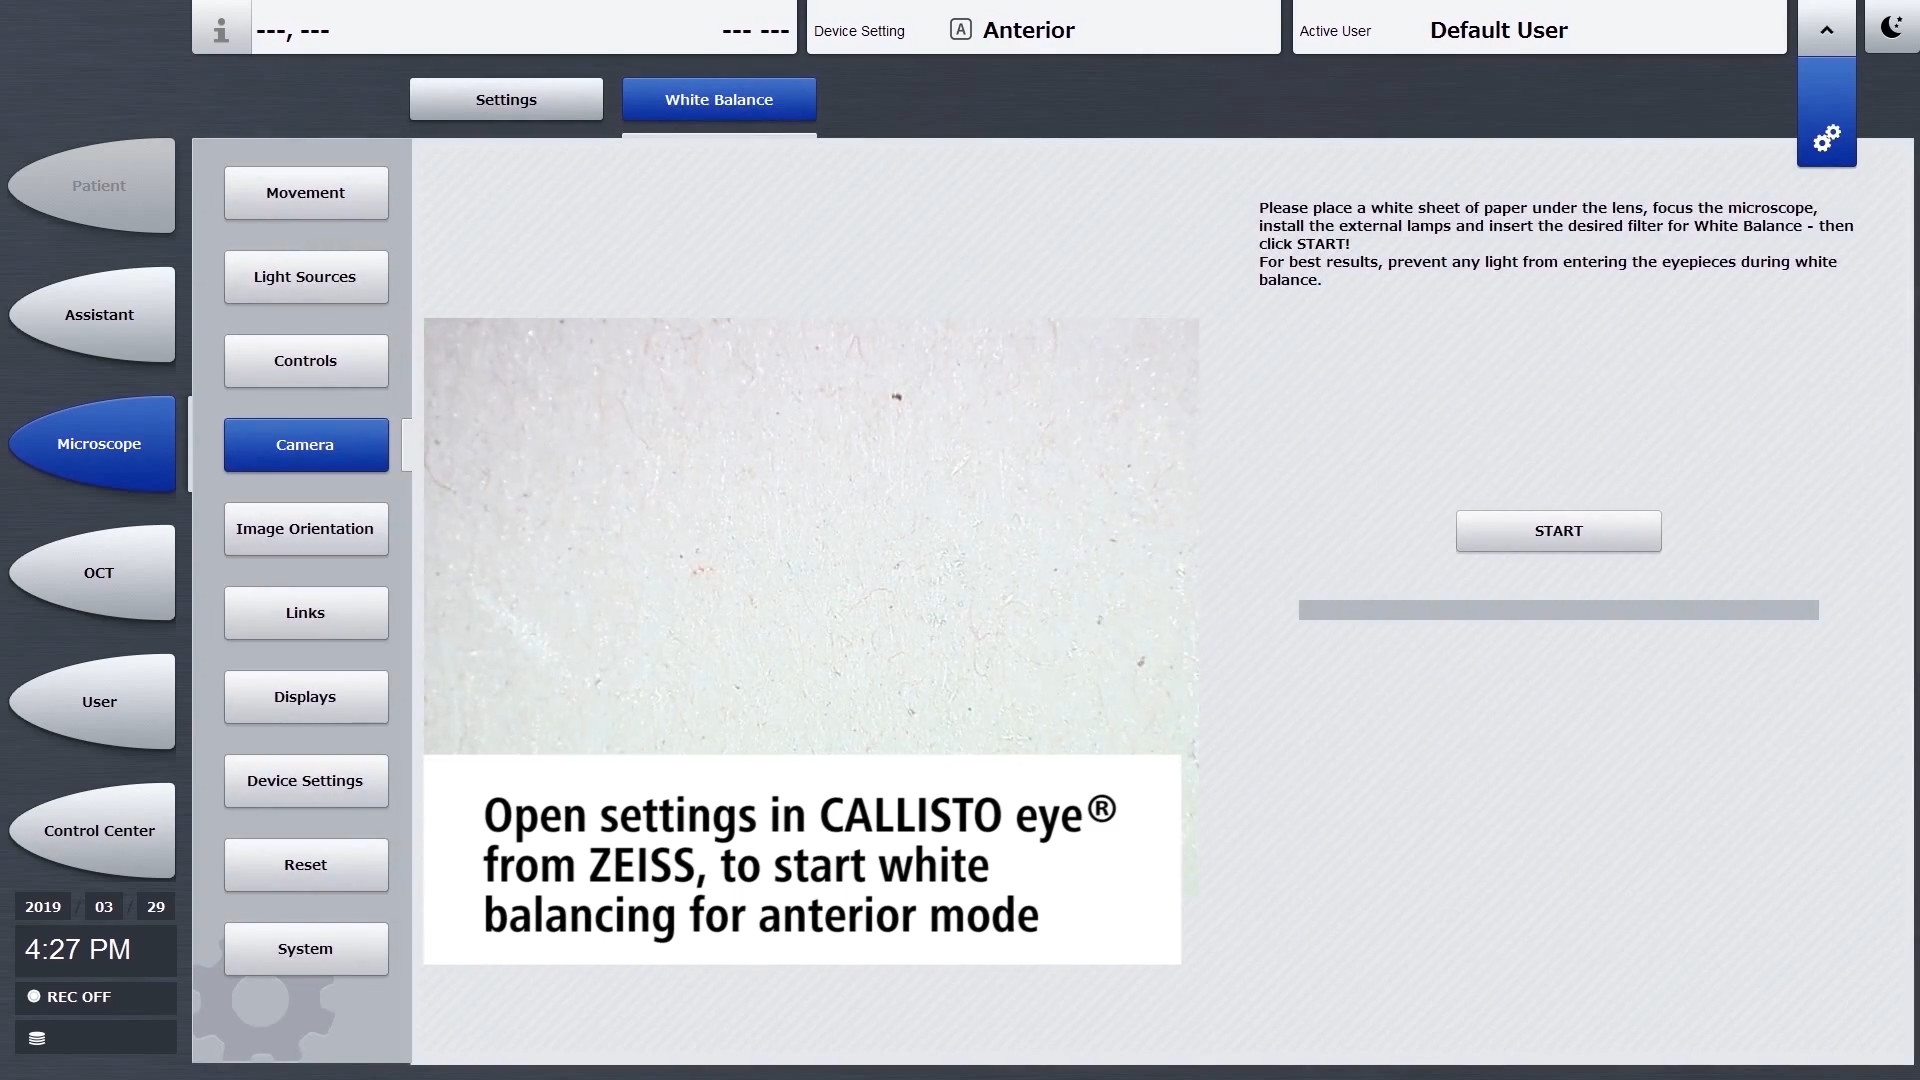
Task: Click the database storage icon
Action: [x=37, y=1038]
